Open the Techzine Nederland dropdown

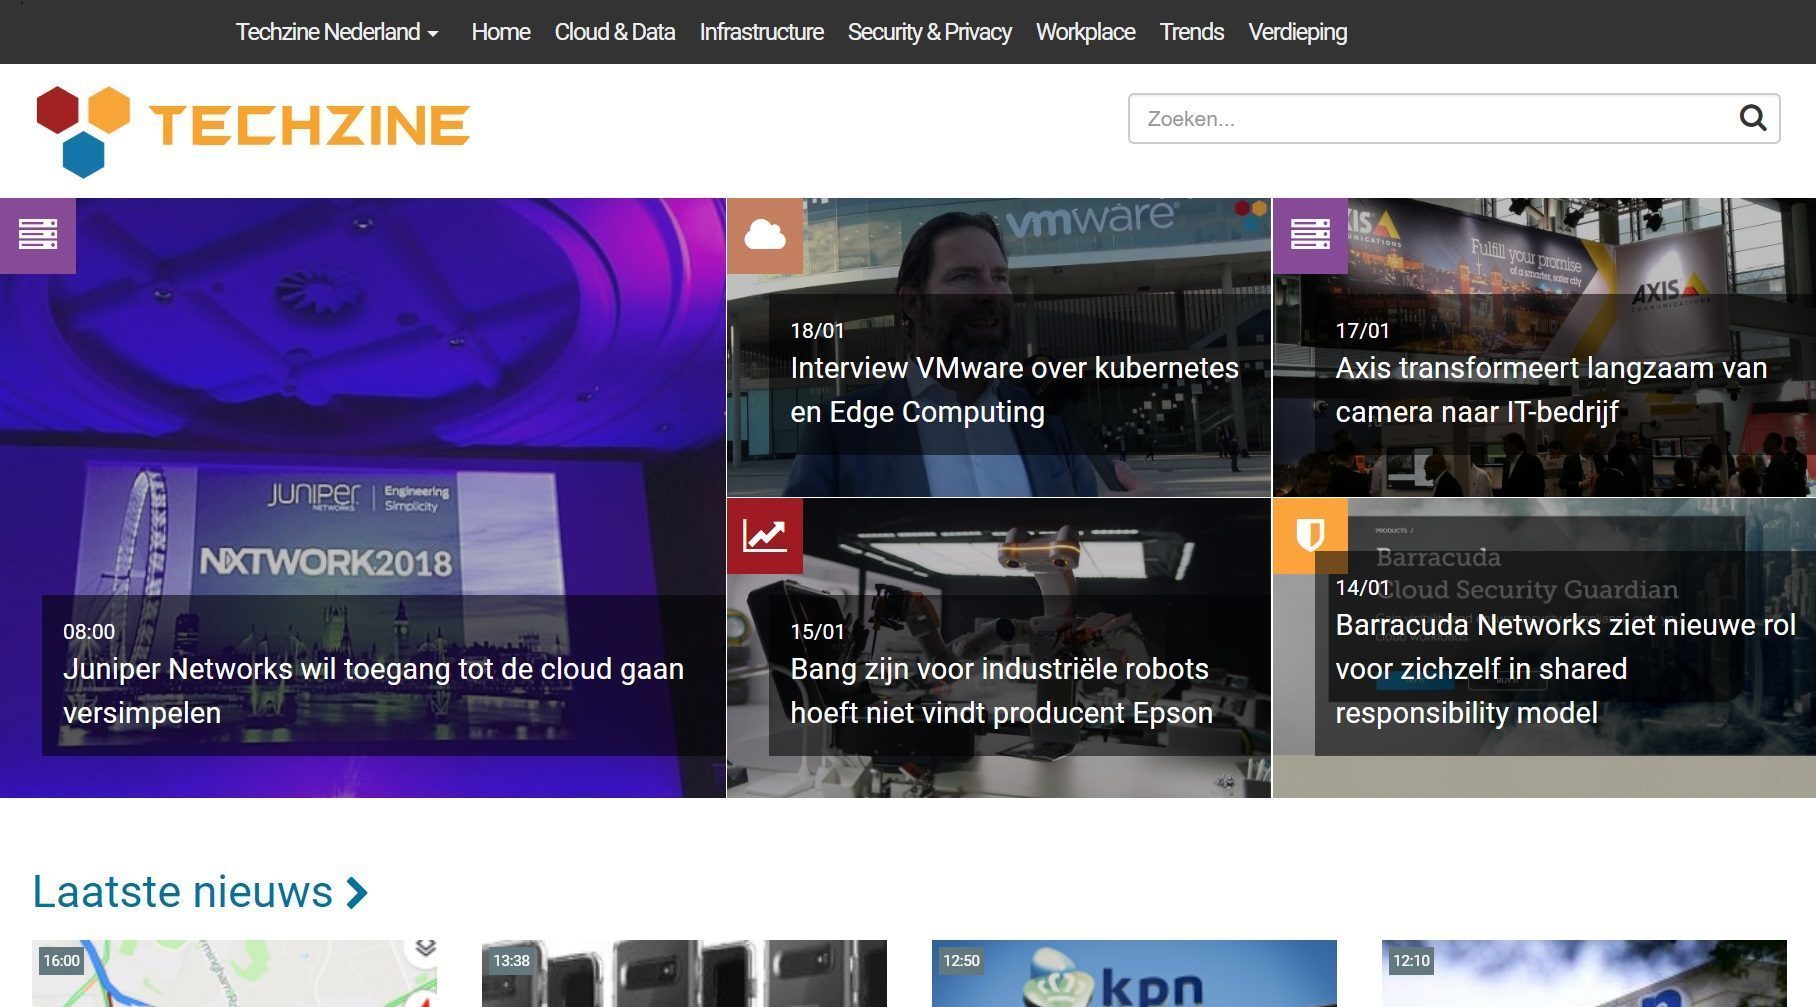tap(337, 32)
